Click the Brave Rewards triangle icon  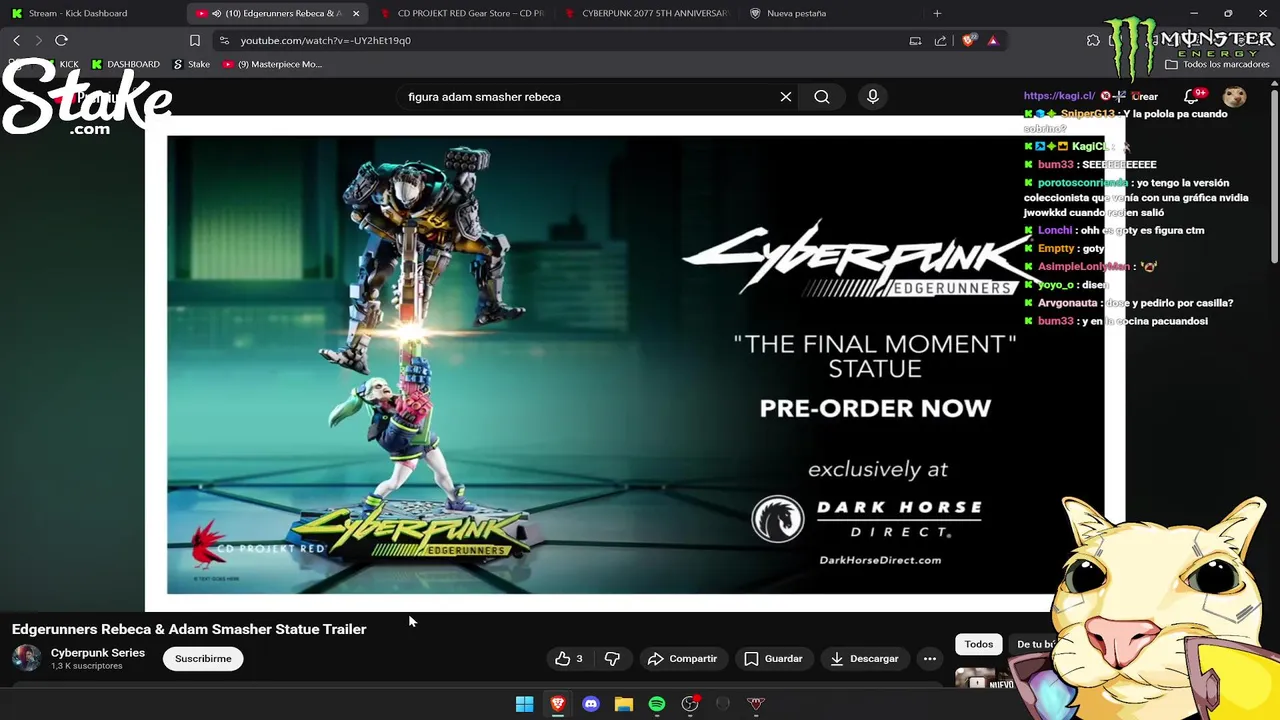pos(992,41)
